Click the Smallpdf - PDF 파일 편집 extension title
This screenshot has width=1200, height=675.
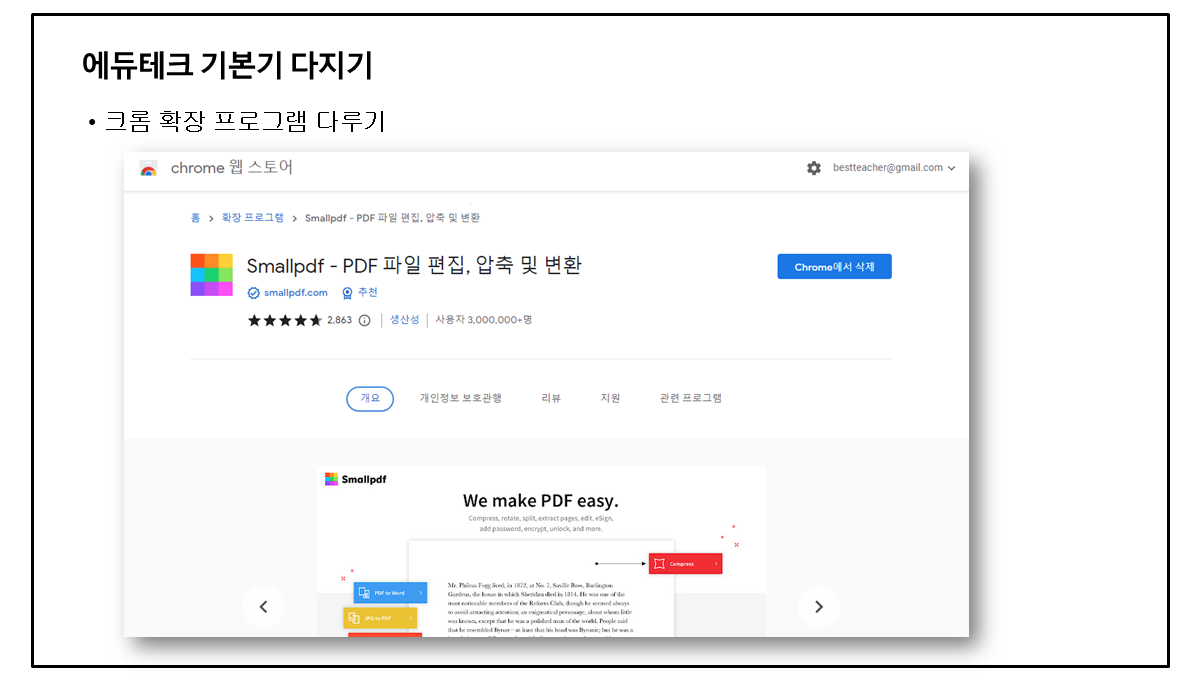pos(414,265)
